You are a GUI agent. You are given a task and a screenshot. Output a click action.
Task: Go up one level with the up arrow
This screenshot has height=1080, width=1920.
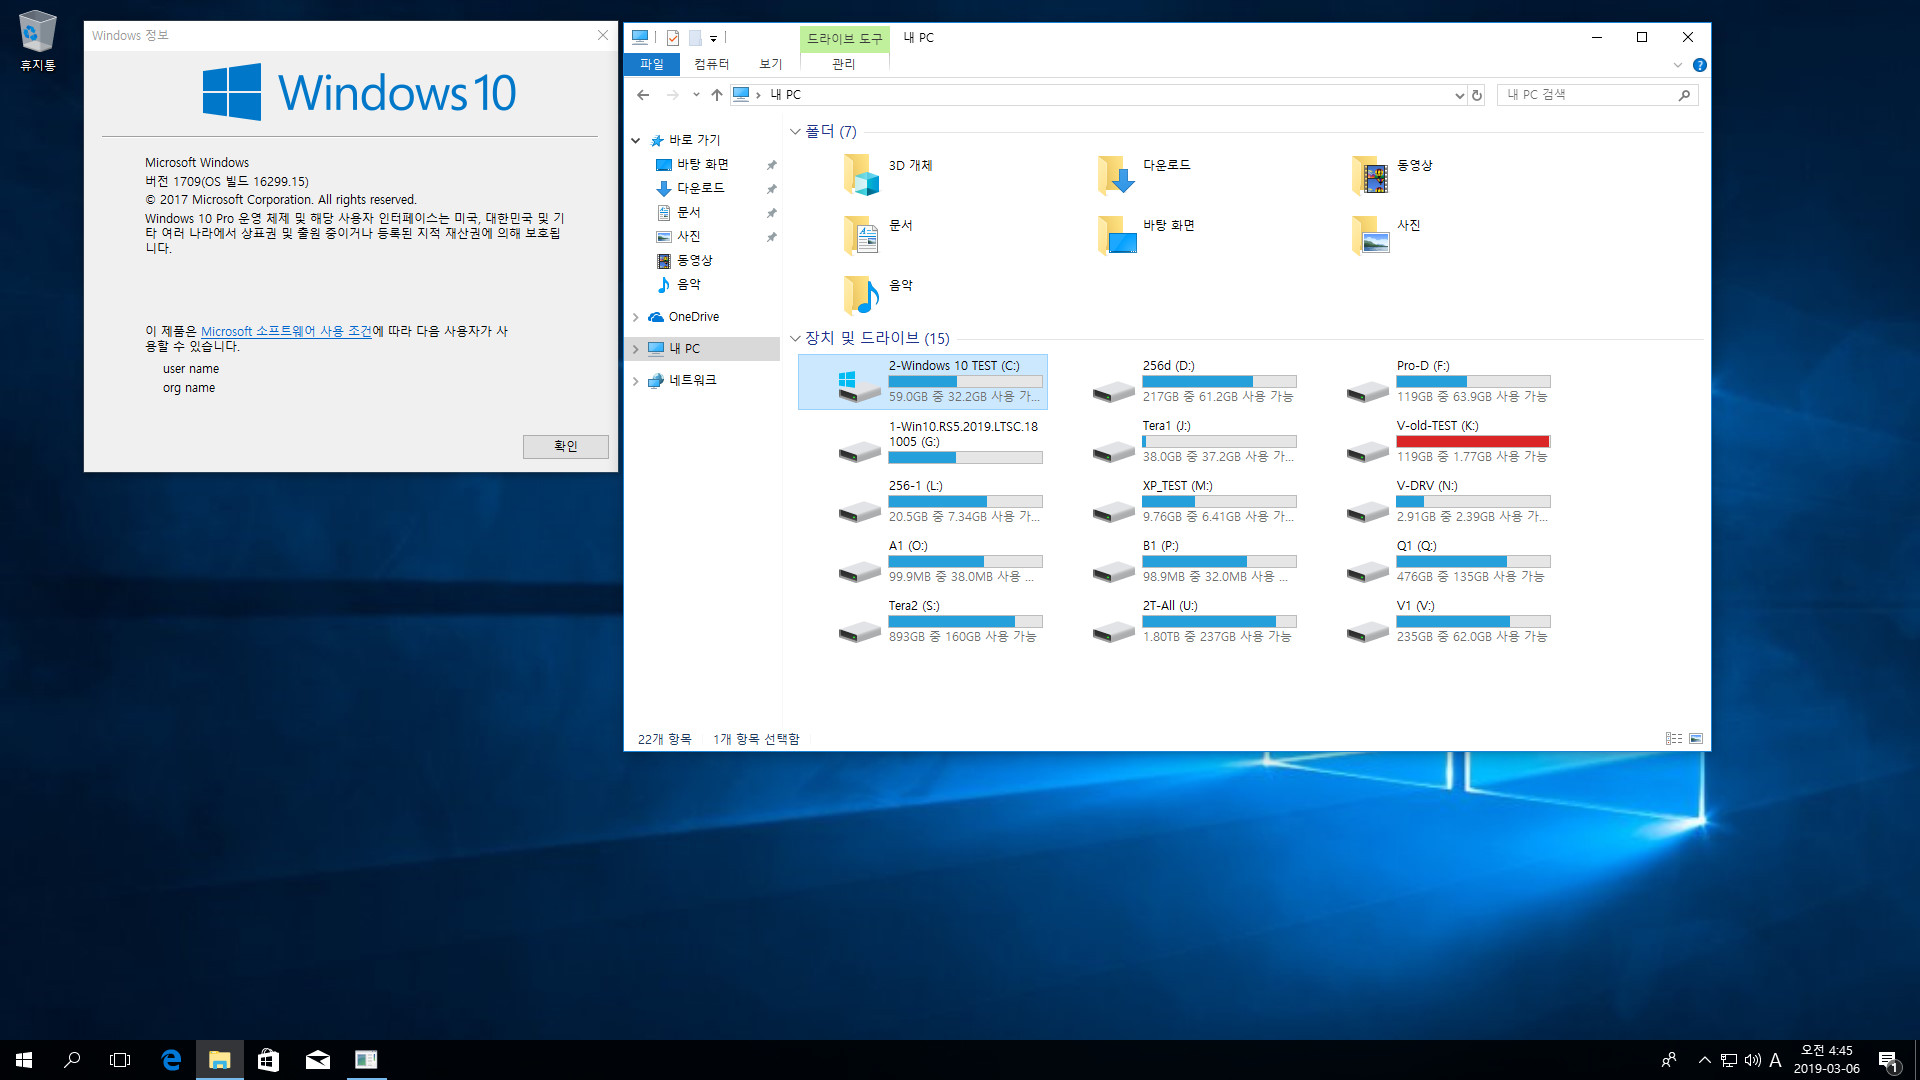716,95
